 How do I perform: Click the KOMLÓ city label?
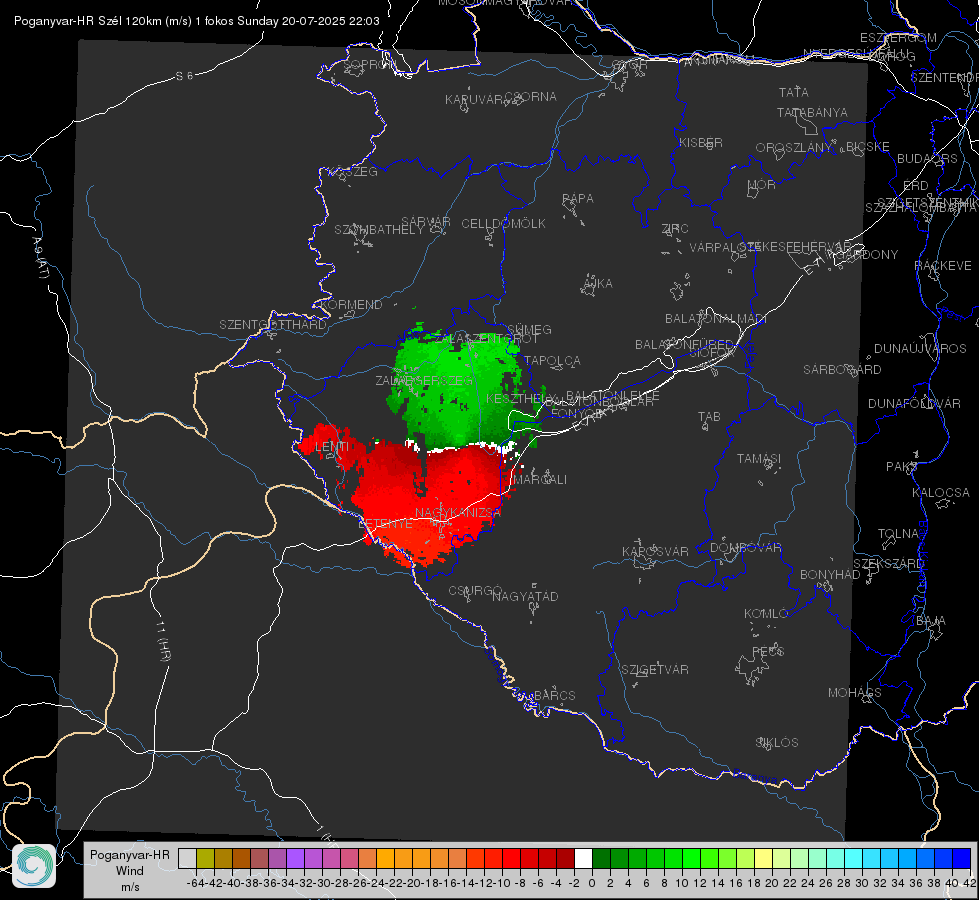coord(766,614)
